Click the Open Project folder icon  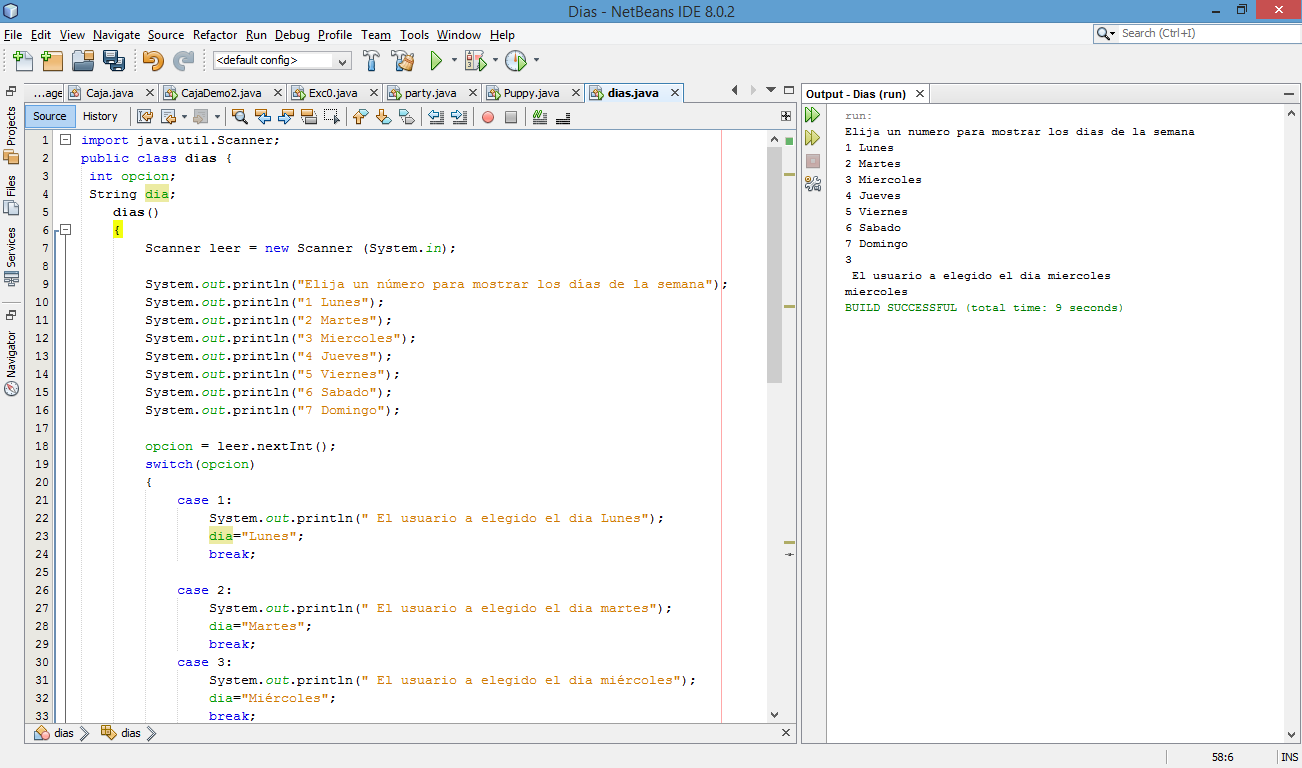point(83,61)
